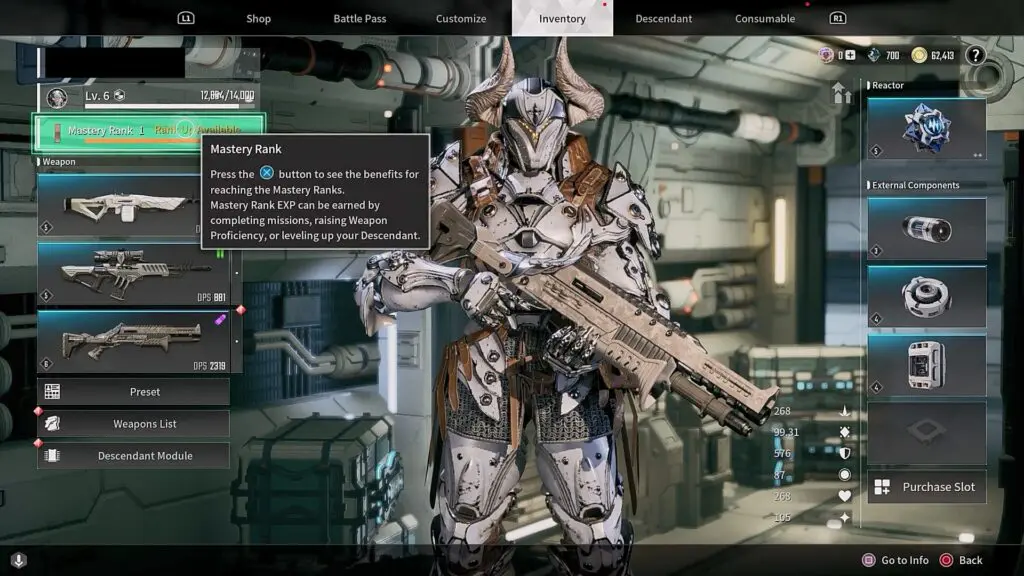Select the weapon with DPS 2319
Viewport: 1024px width, 576px height.
pos(134,342)
